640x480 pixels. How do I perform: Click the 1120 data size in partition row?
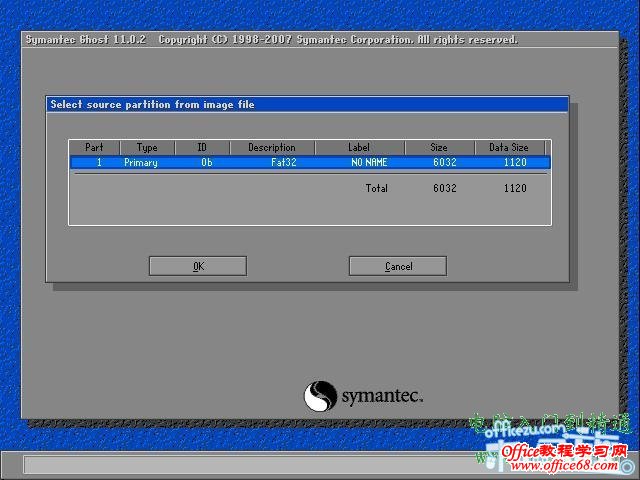pyautogui.click(x=515, y=162)
